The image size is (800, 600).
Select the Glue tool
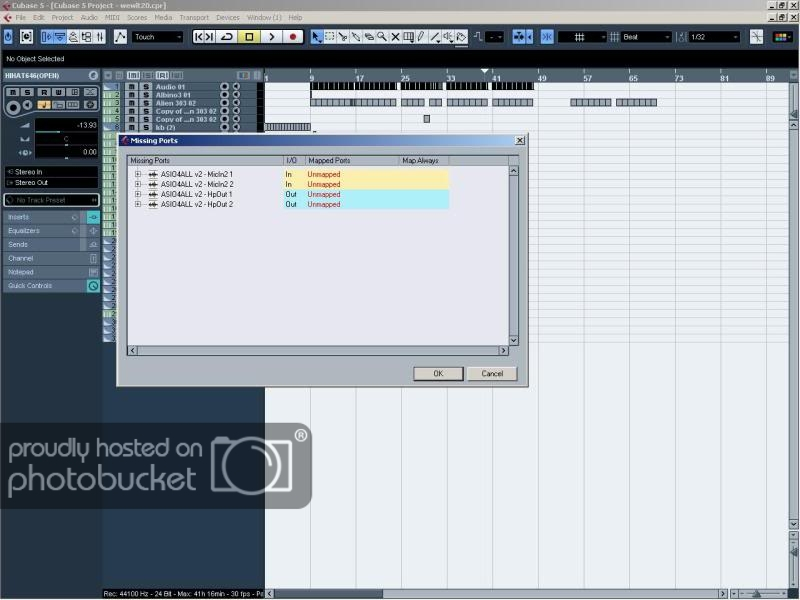pyautogui.click(x=356, y=37)
